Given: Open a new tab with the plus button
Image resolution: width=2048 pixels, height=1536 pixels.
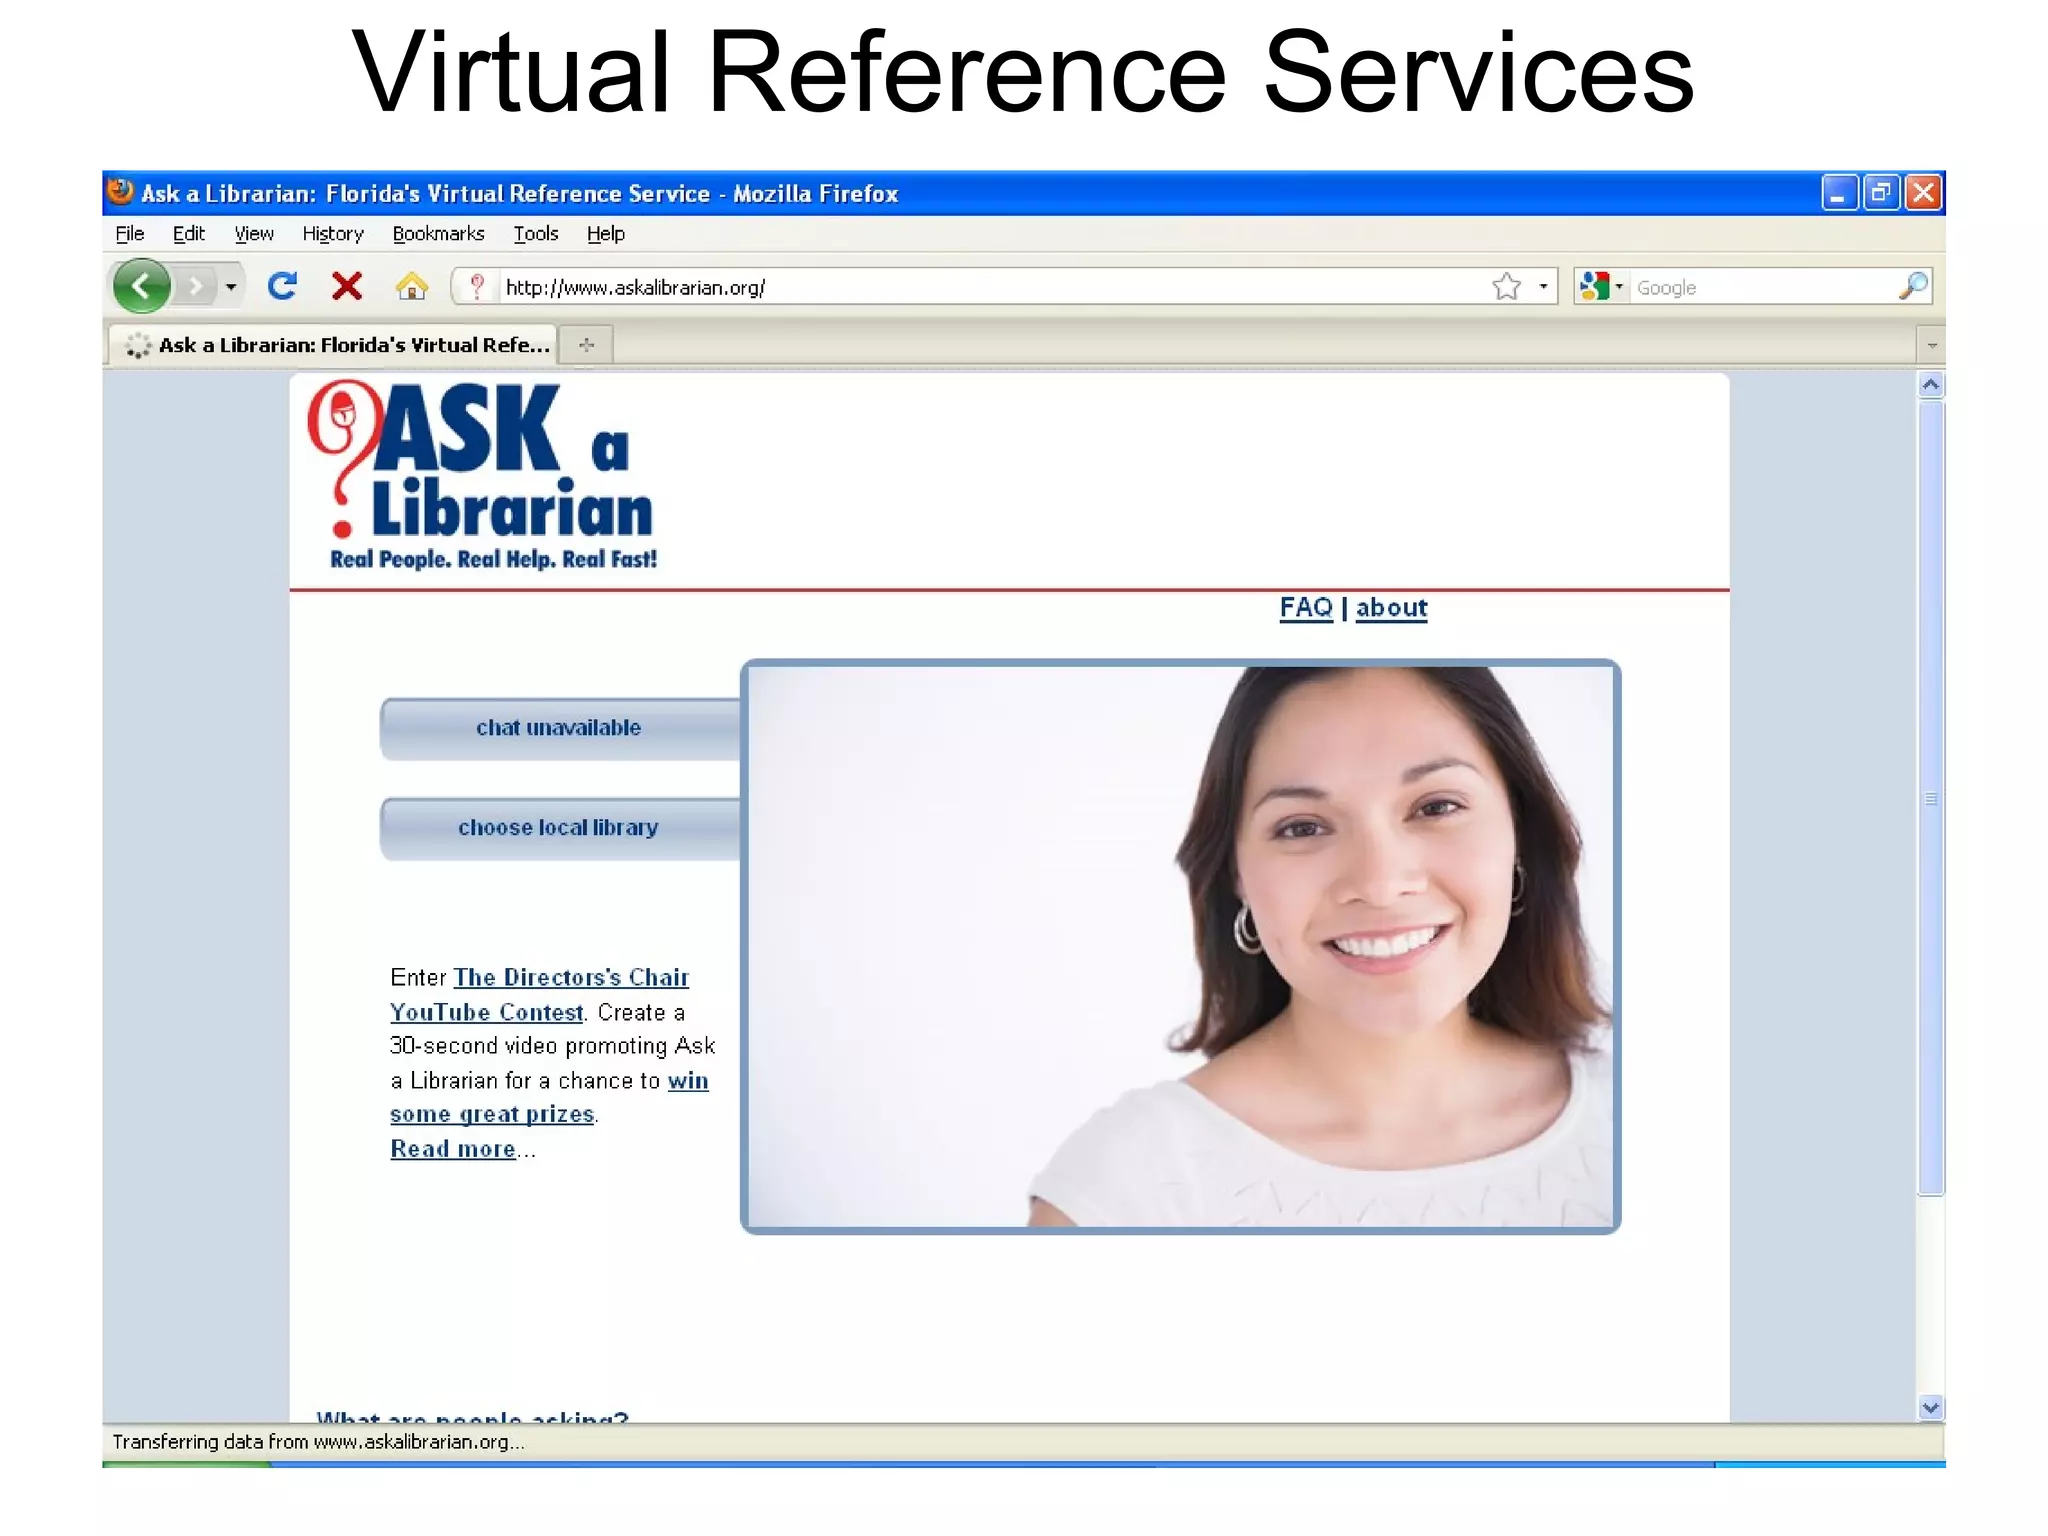Looking at the screenshot, I should [586, 345].
